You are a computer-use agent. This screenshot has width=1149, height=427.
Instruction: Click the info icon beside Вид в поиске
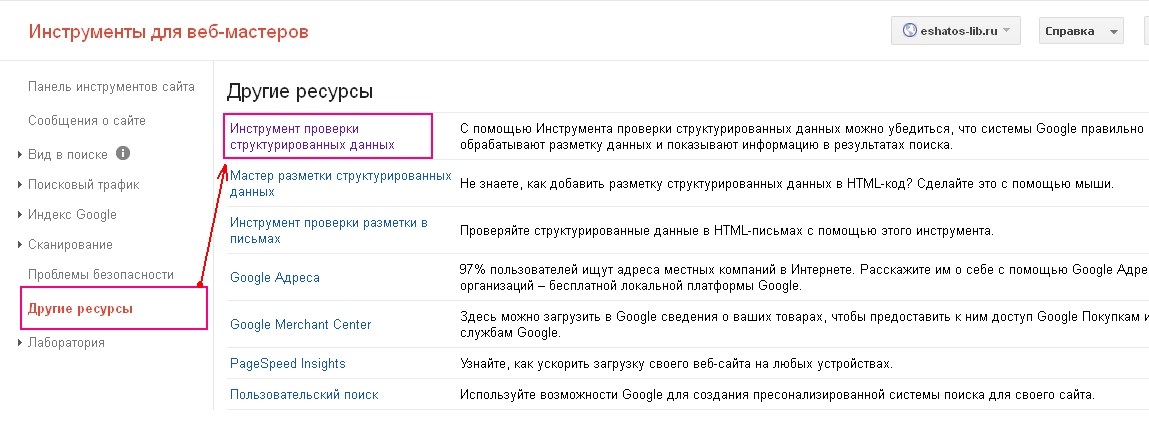(x=124, y=154)
